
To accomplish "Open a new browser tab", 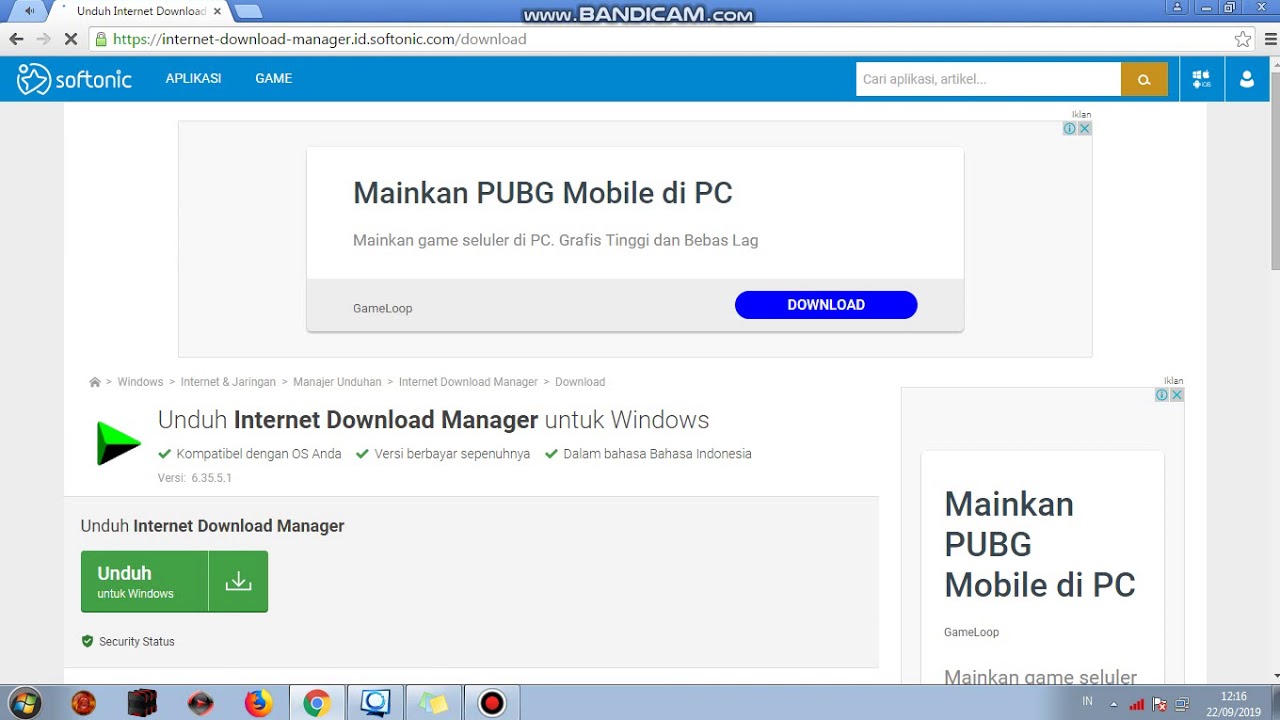I will coord(247,11).
